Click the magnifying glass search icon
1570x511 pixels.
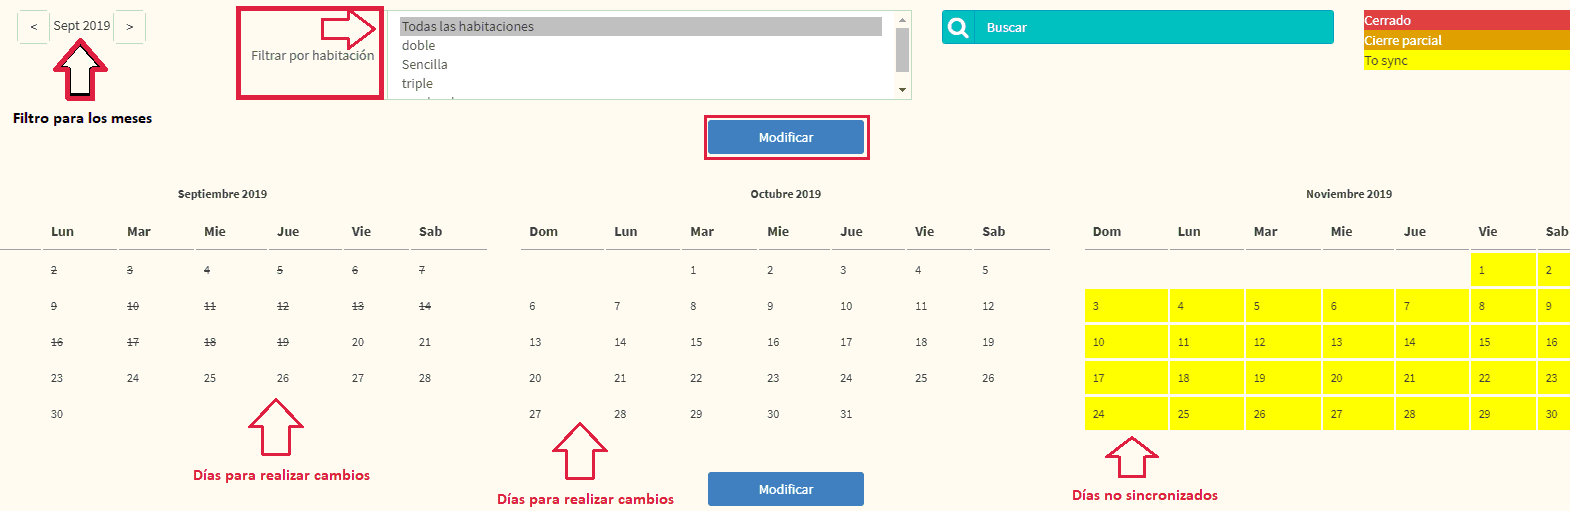[x=958, y=28]
